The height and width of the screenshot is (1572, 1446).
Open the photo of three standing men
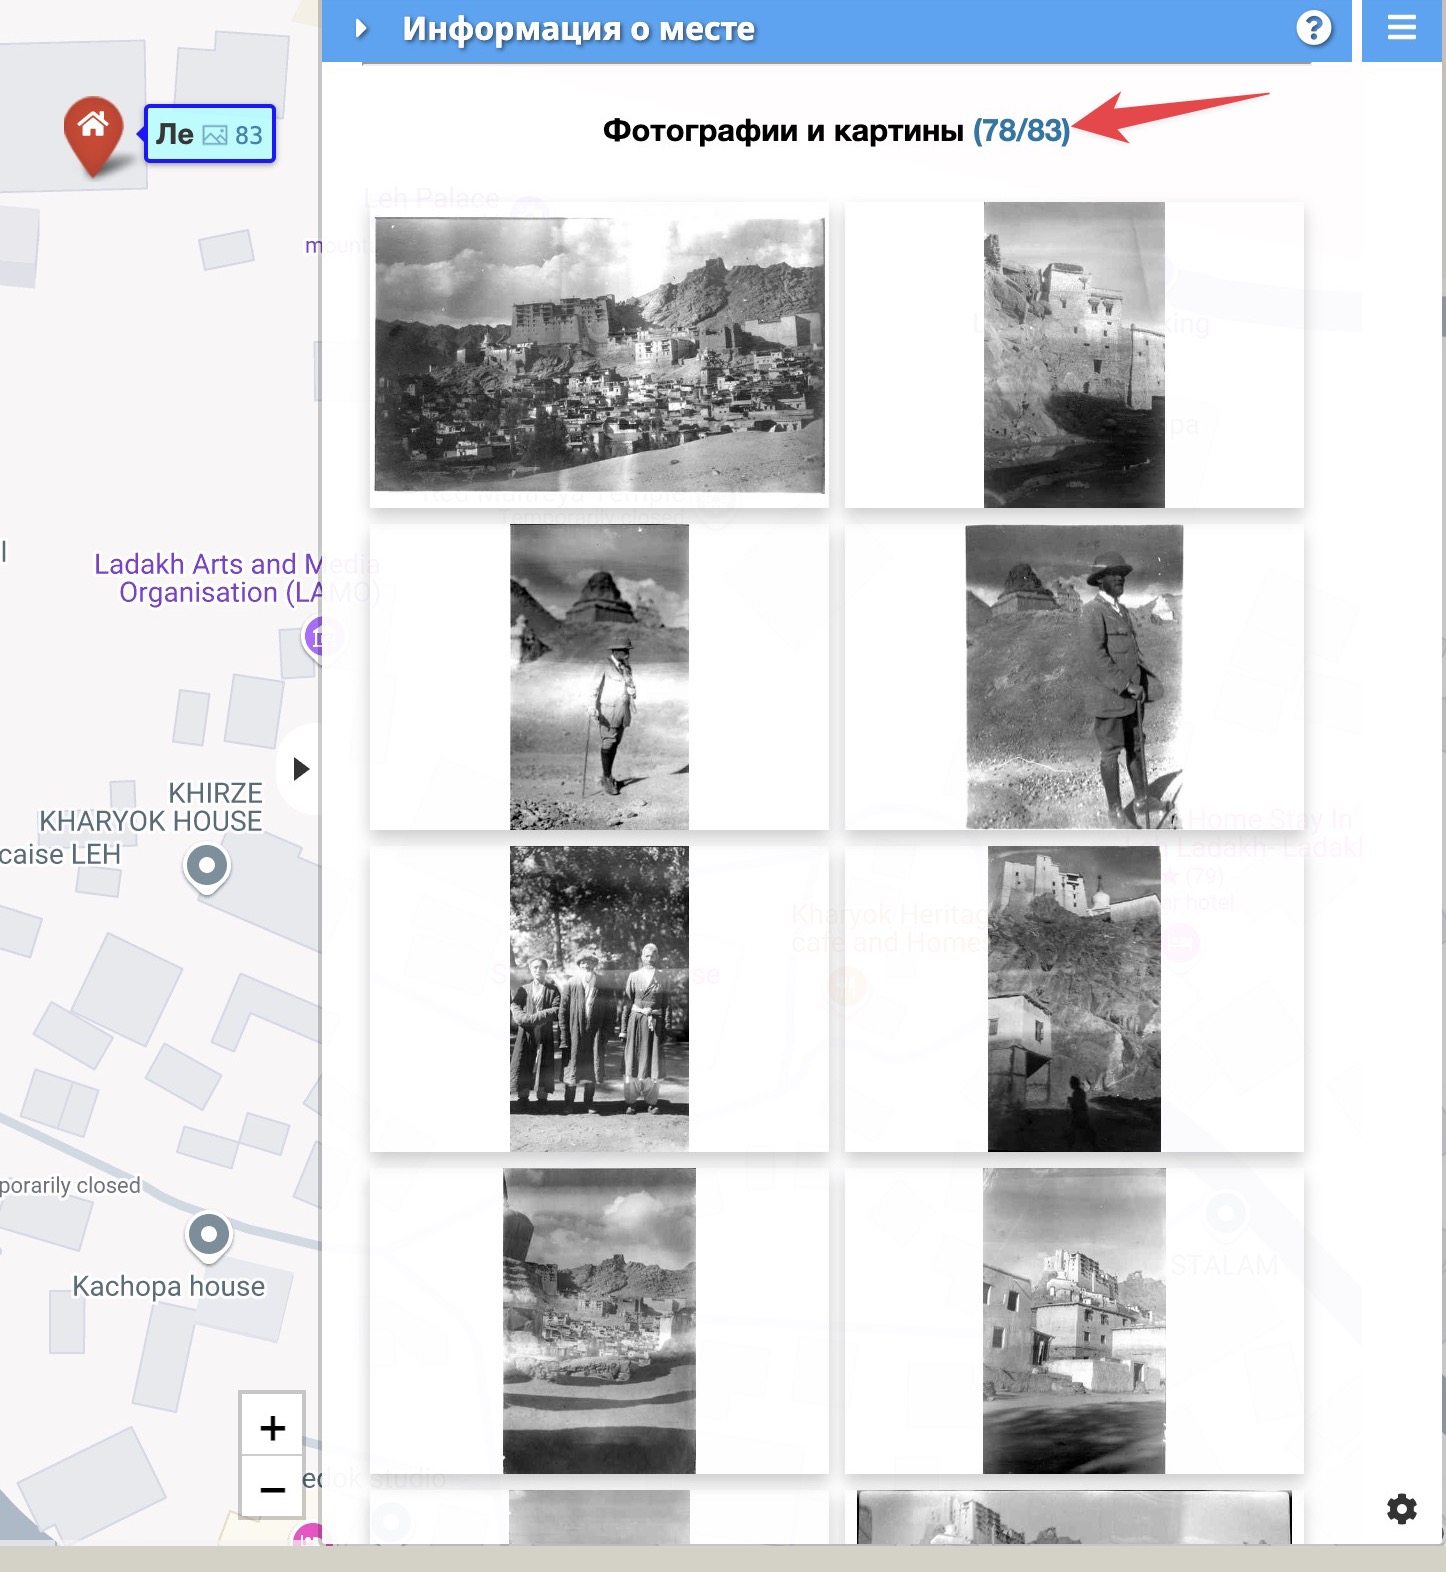pos(599,999)
